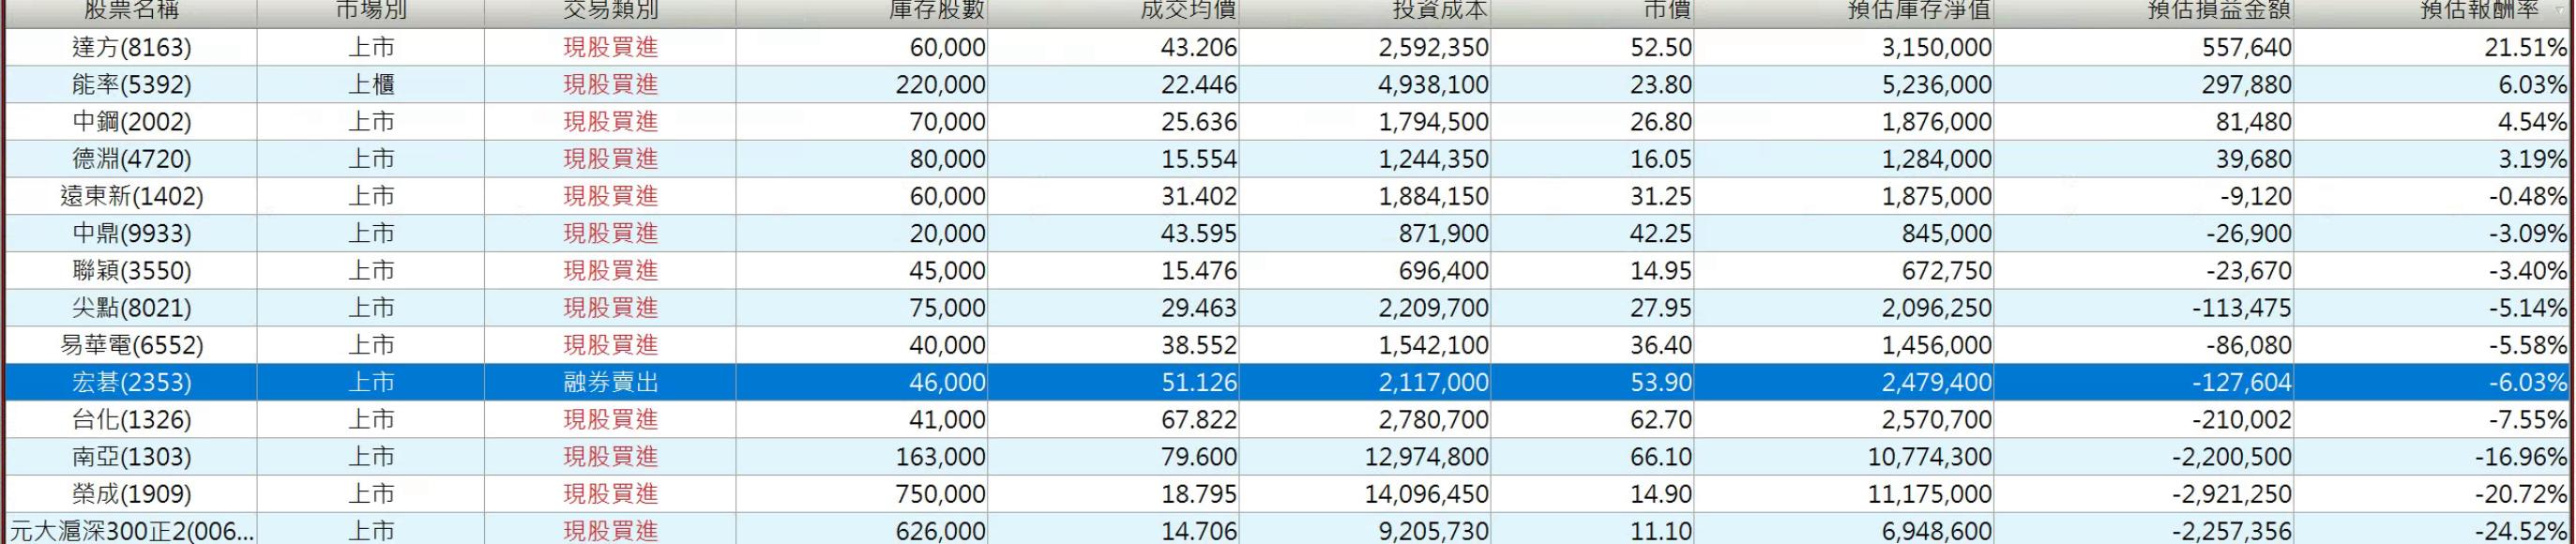
Task: Select stock row 中鼎(9933)
Action: pyautogui.click(x=1287, y=233)
